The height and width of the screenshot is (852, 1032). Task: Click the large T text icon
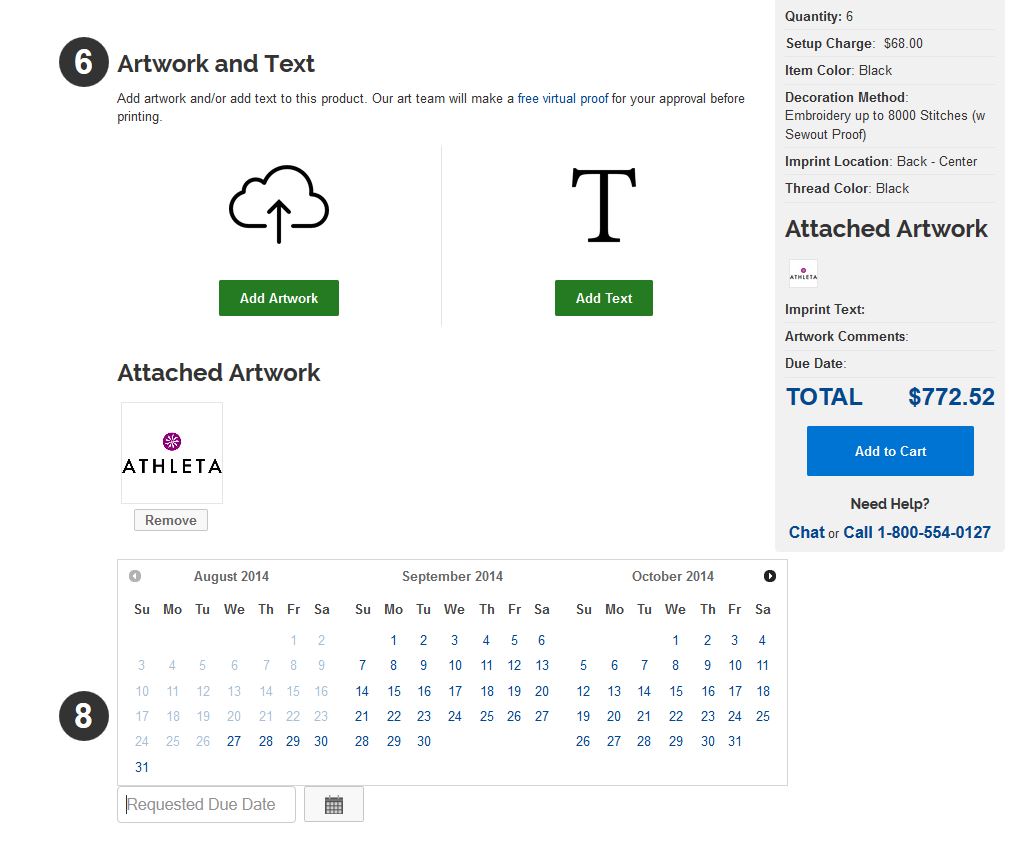click(x=603, y=206)
